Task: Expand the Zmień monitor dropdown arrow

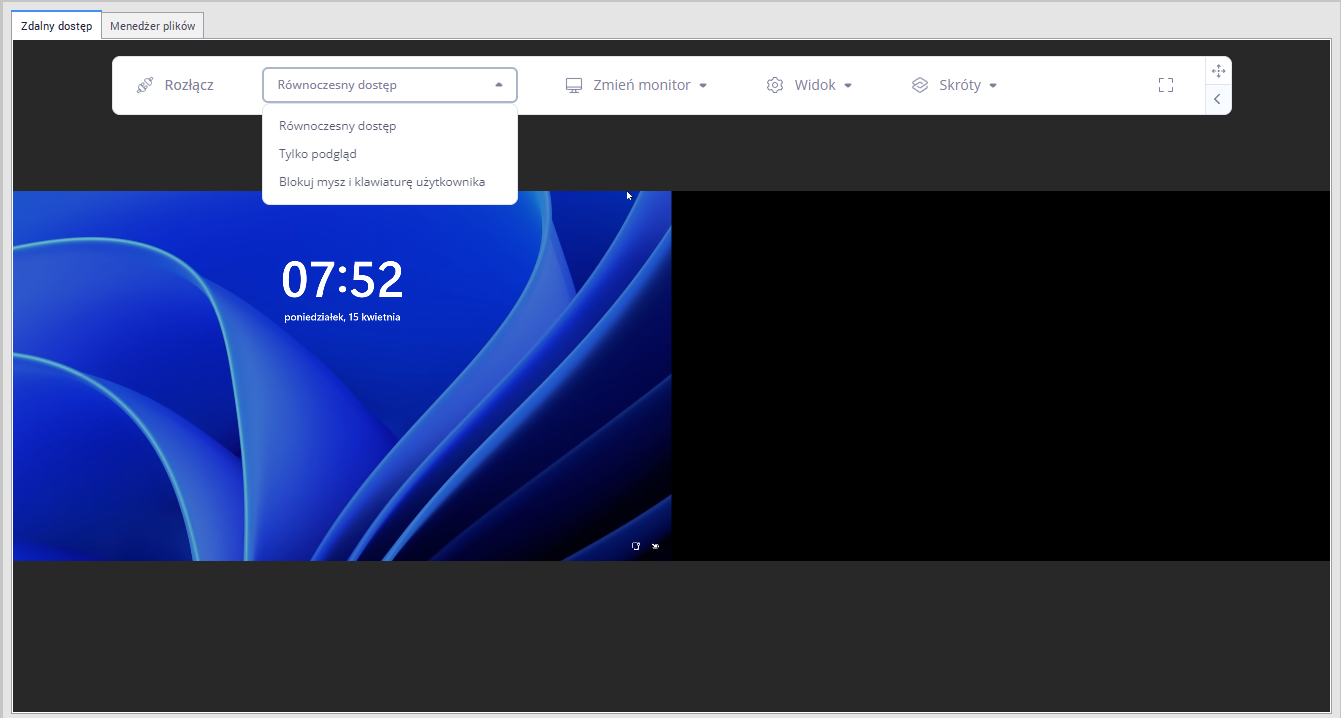Action: click(703, 86)
